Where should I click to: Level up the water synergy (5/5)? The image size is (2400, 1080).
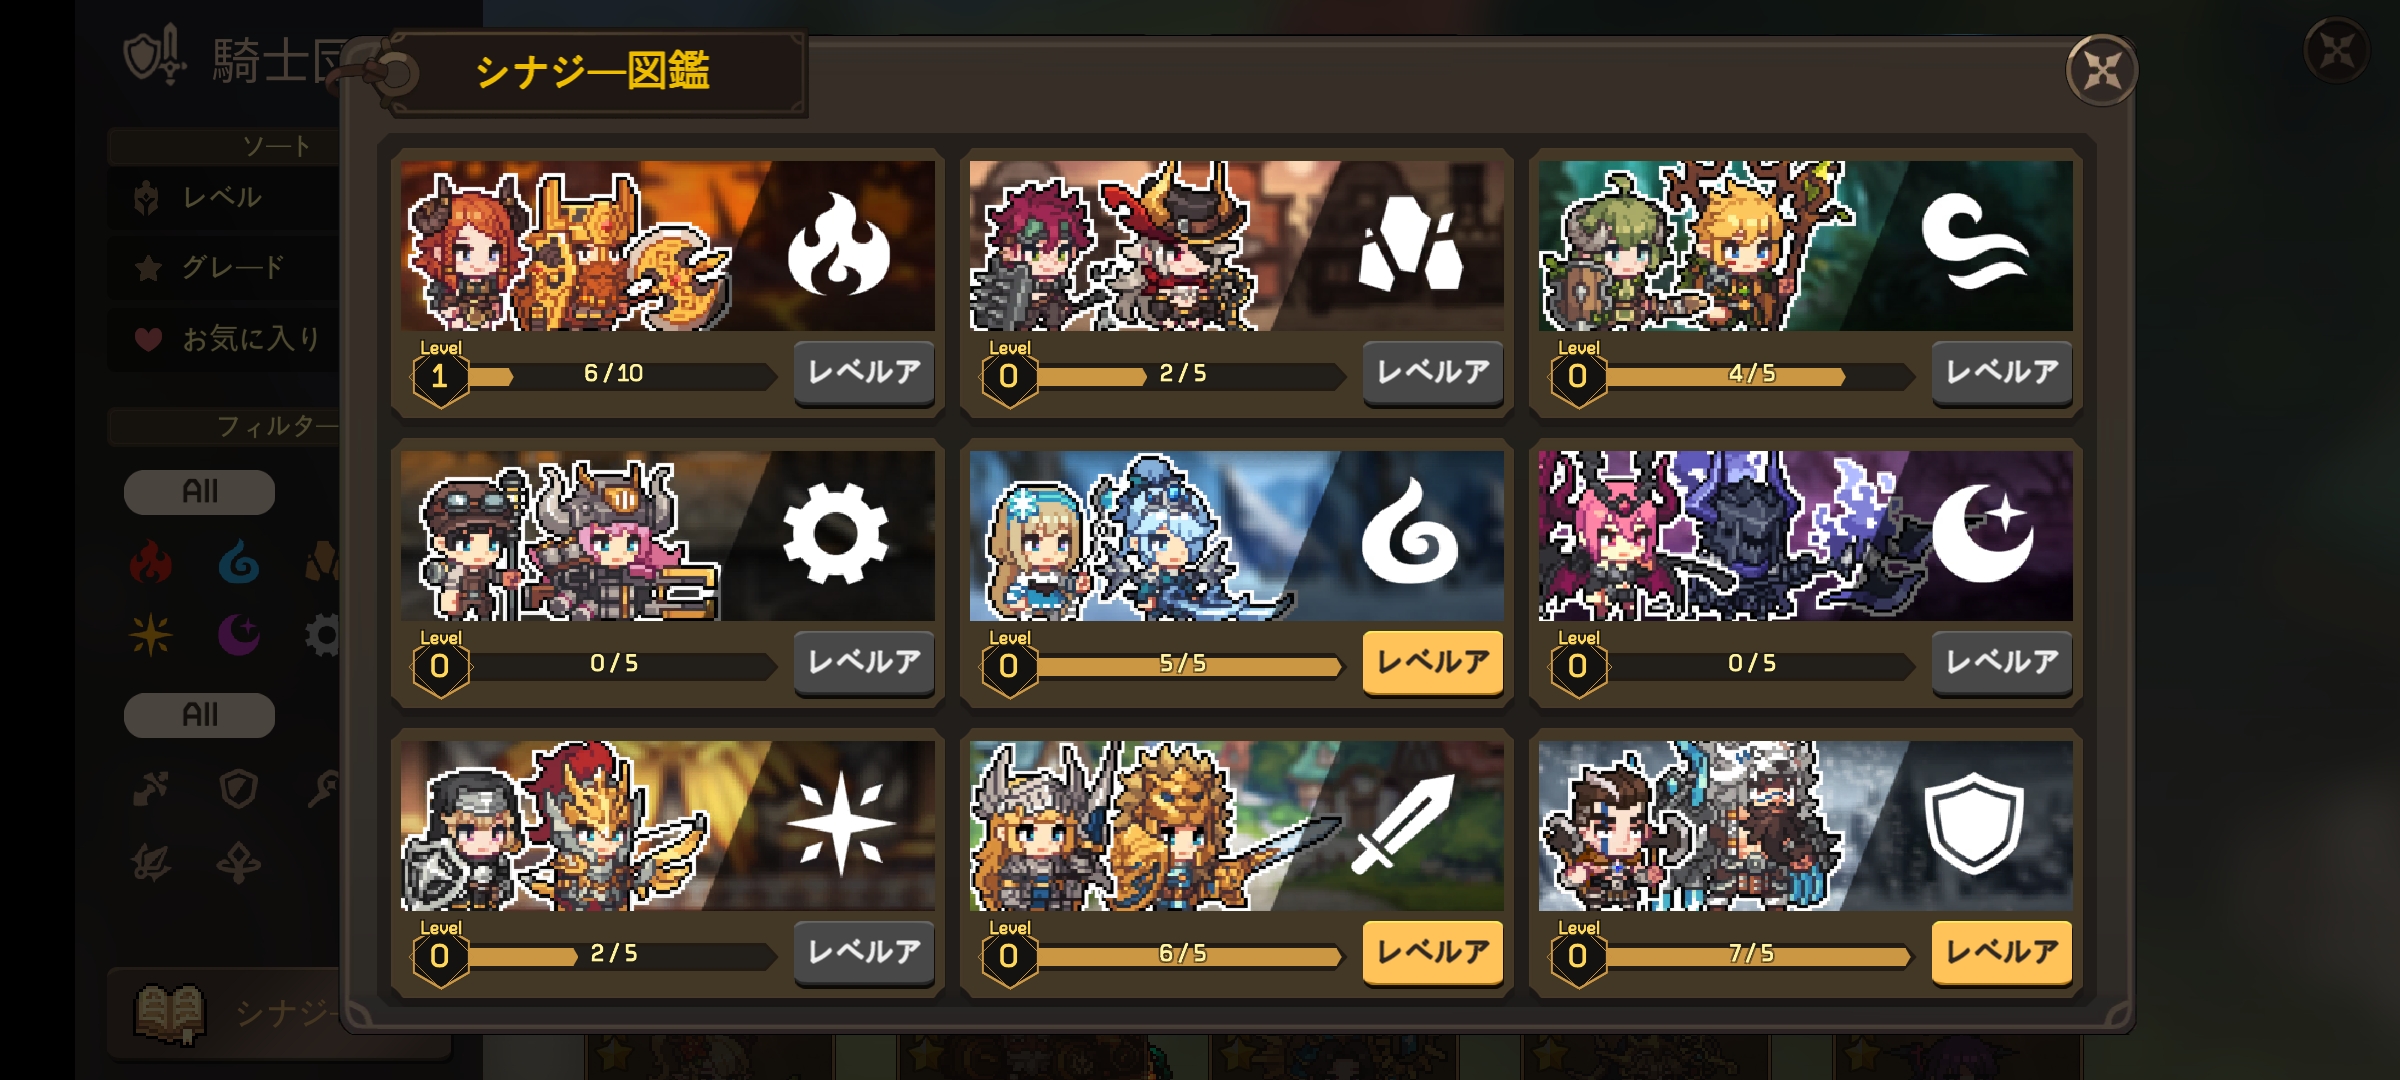[1433, 662]
